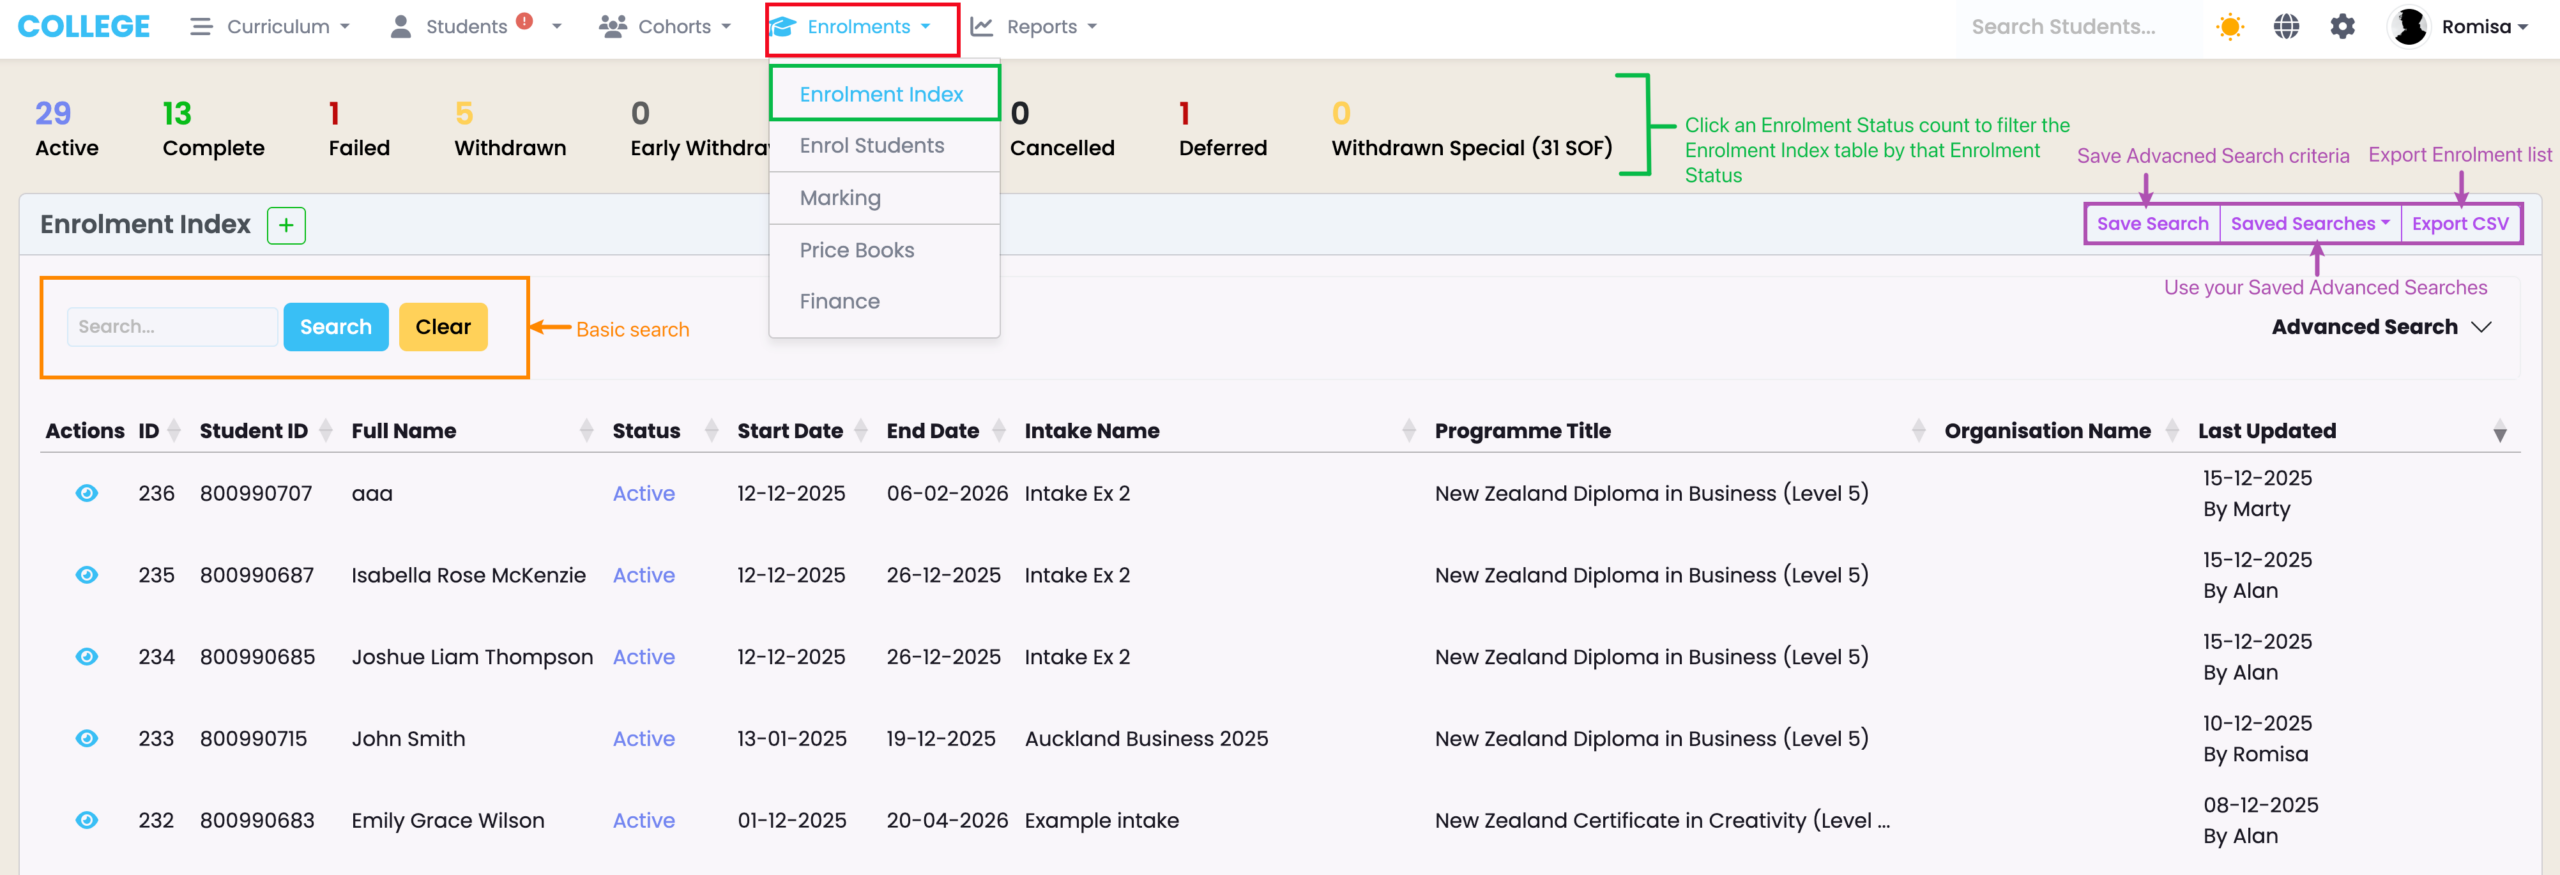Screen dimensions: 2560x875
Task: Select Enrol Students from Enrolments menu
Action: pos(871,146)
